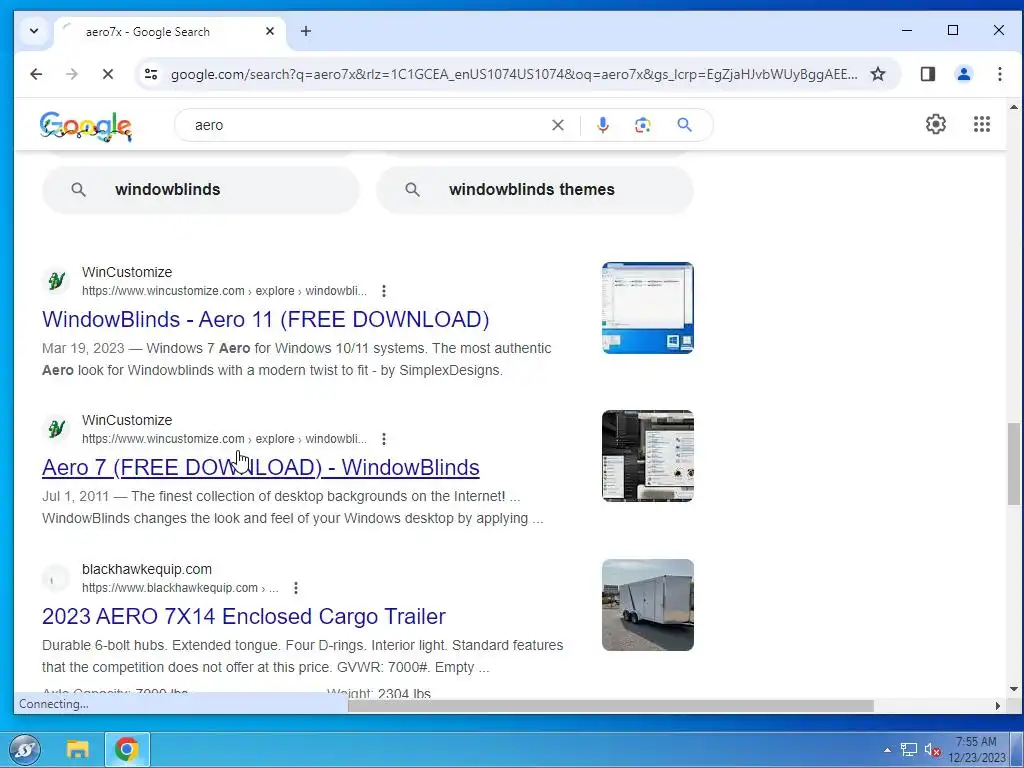Start voice search with the microphone
Viewport: 1024px width, 768px height.
click(x=603, y=125)
